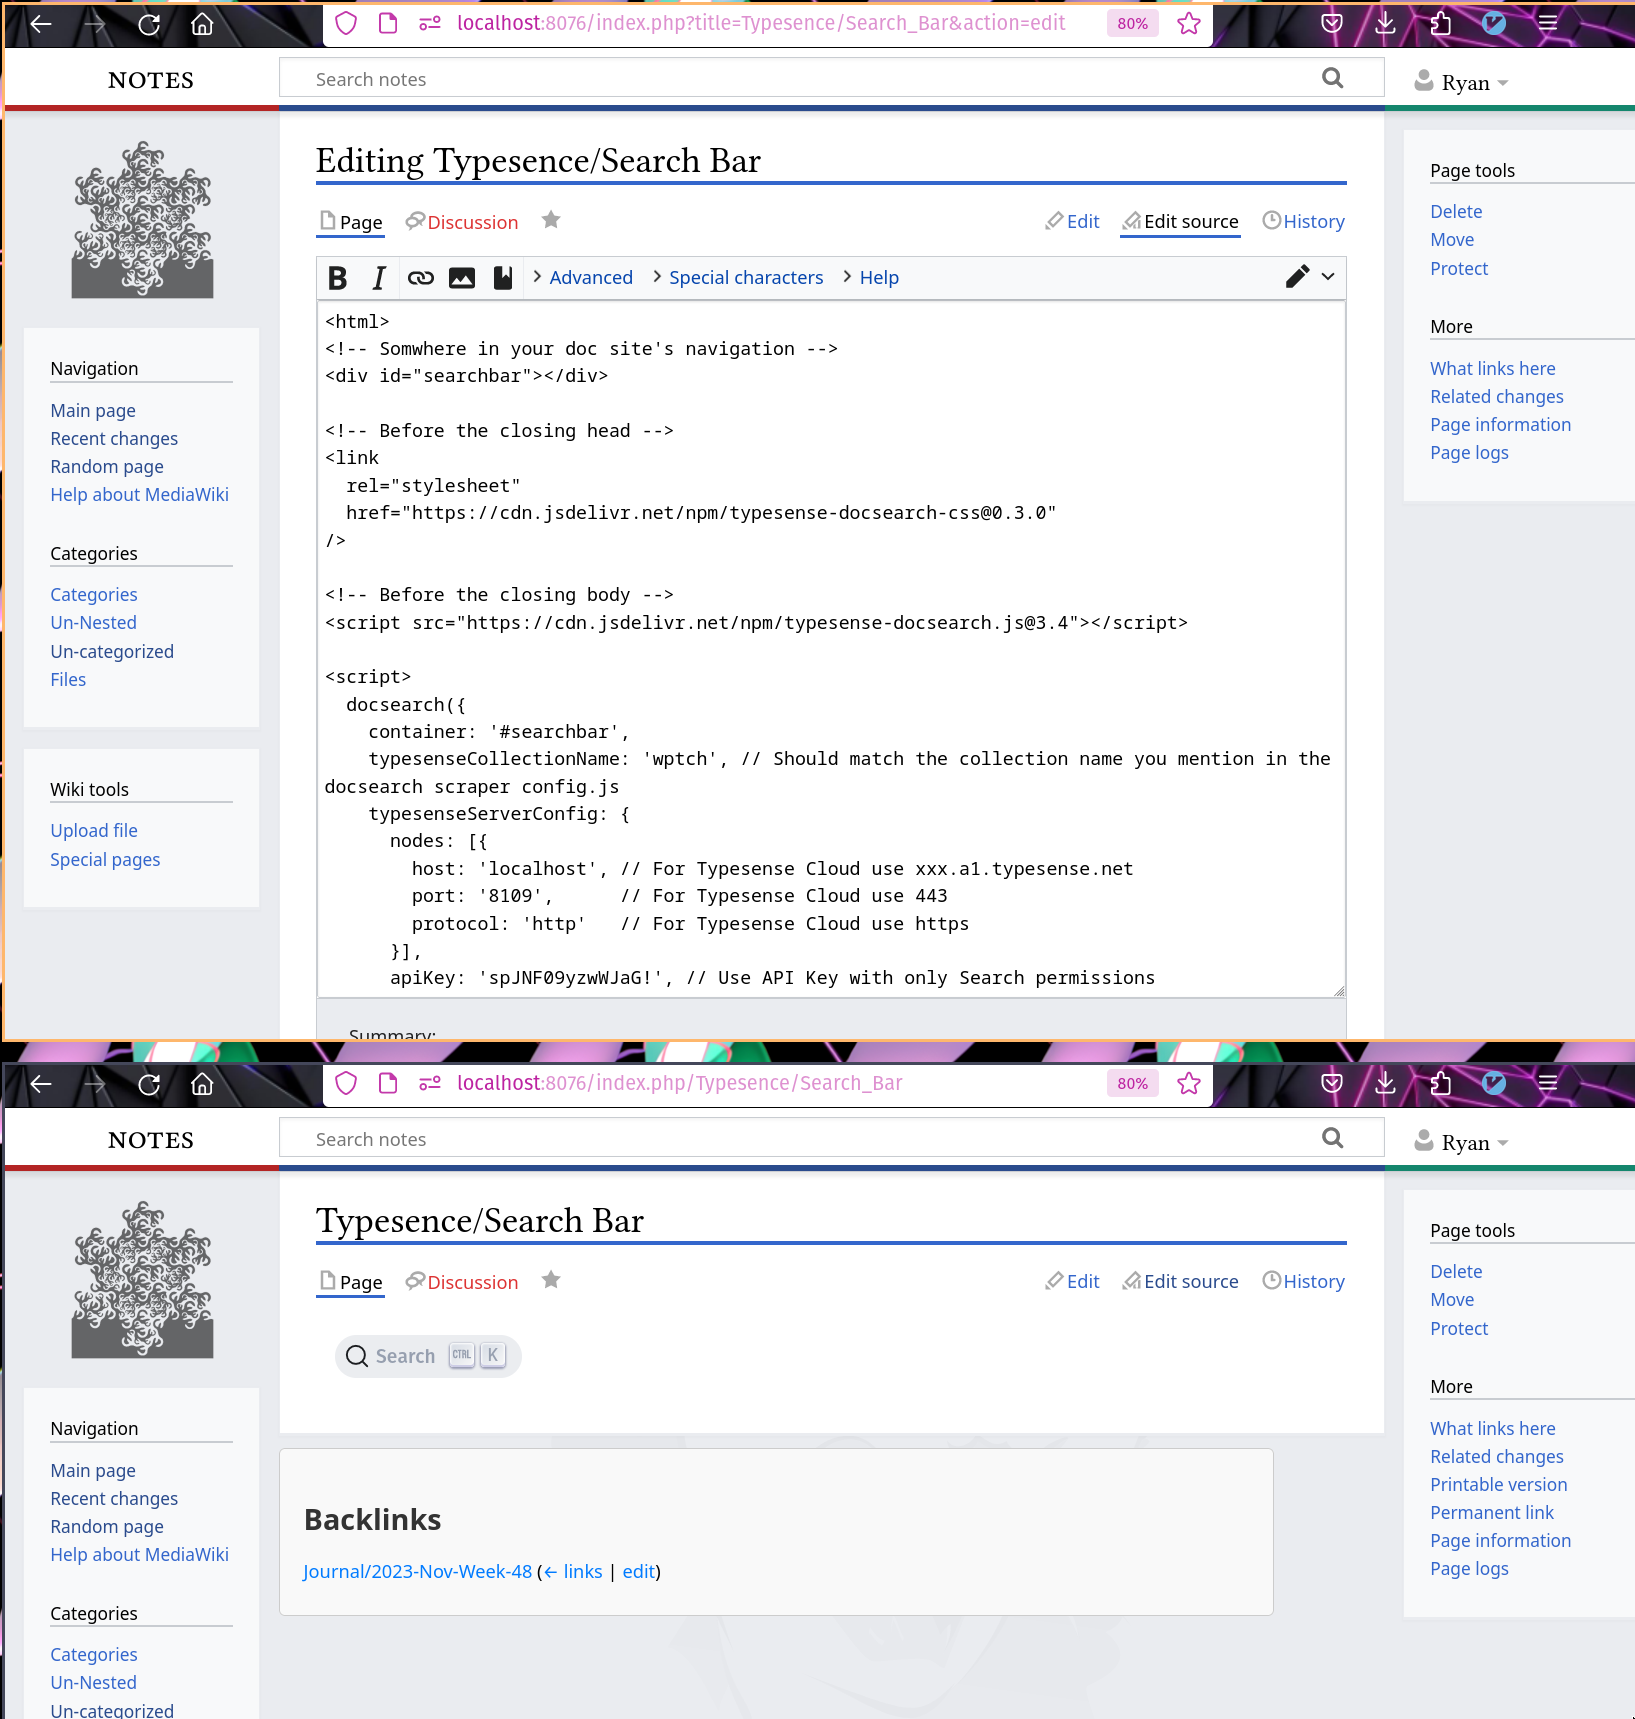Screen dimensions: 1635x1719
Task: Open Random page in bottom window sidebar
Action: 107,1526
